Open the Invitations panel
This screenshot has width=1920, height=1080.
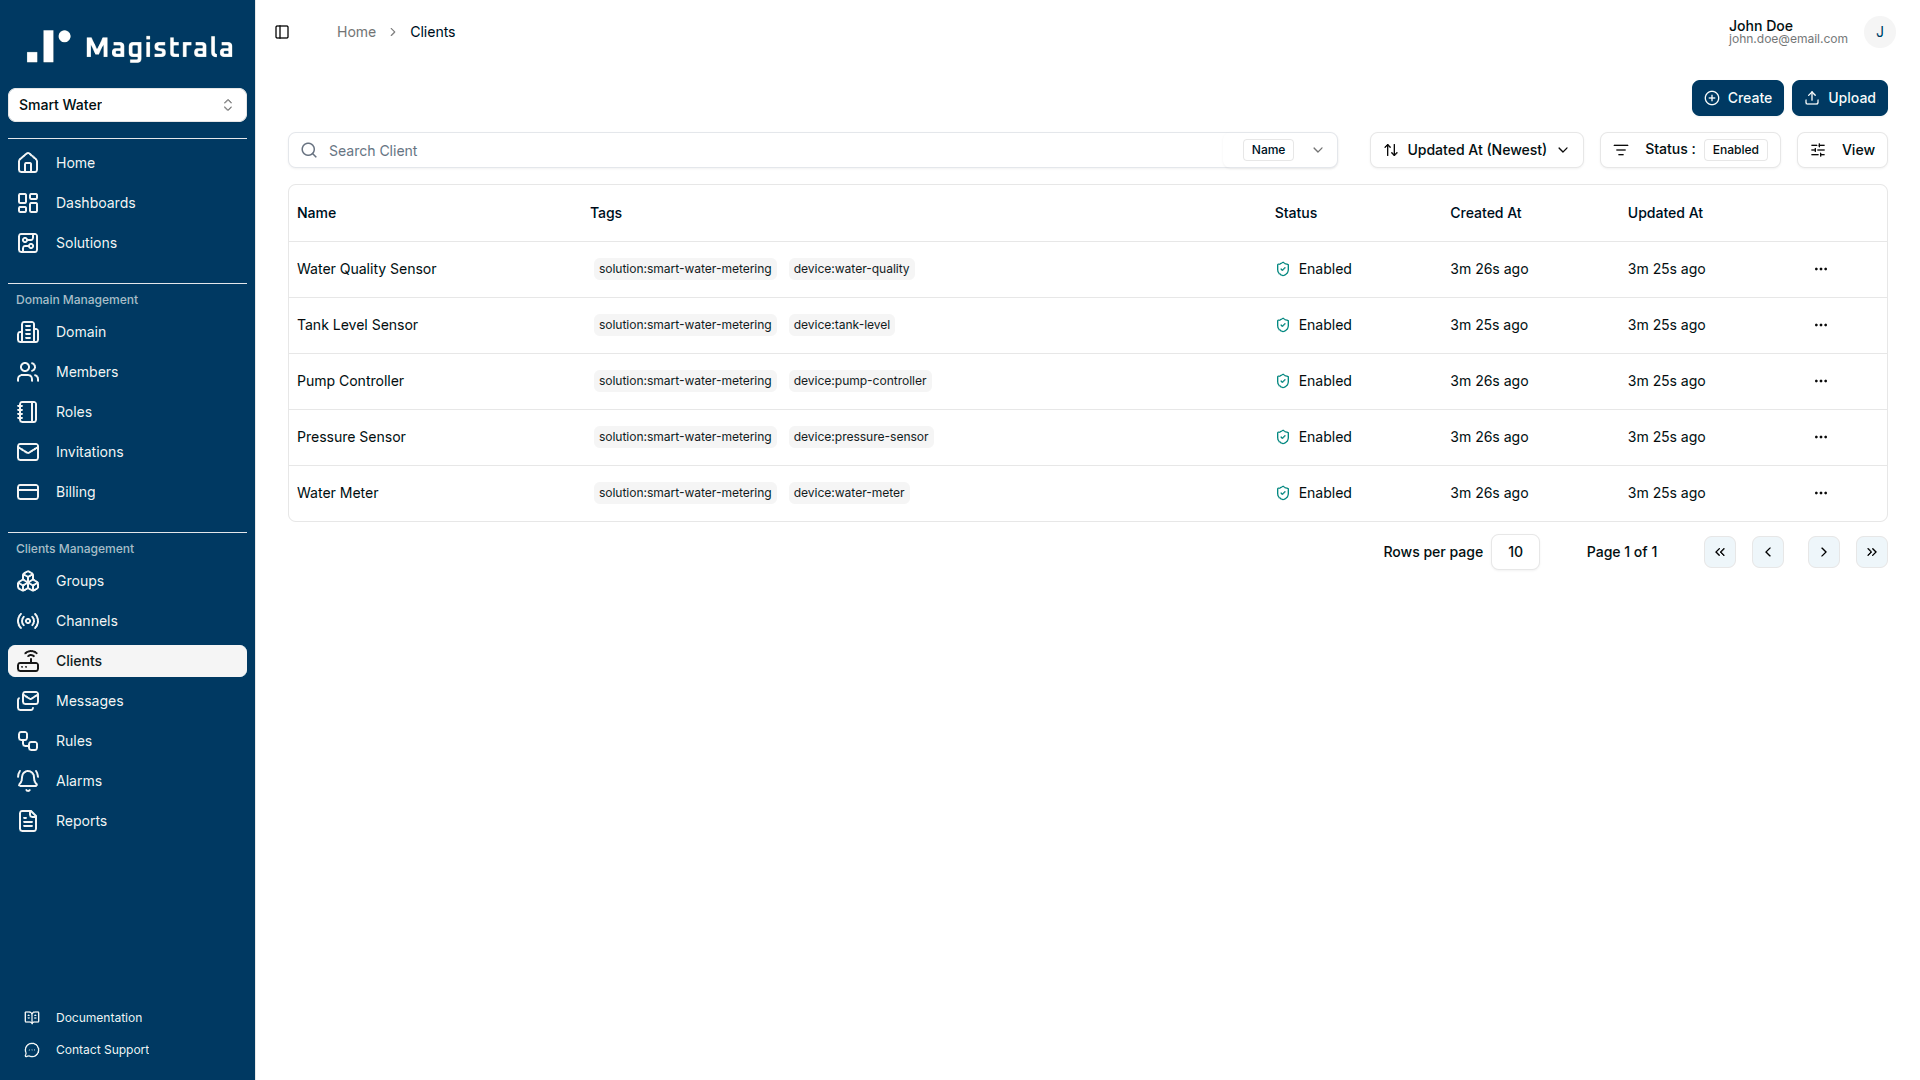coord(88,452)
